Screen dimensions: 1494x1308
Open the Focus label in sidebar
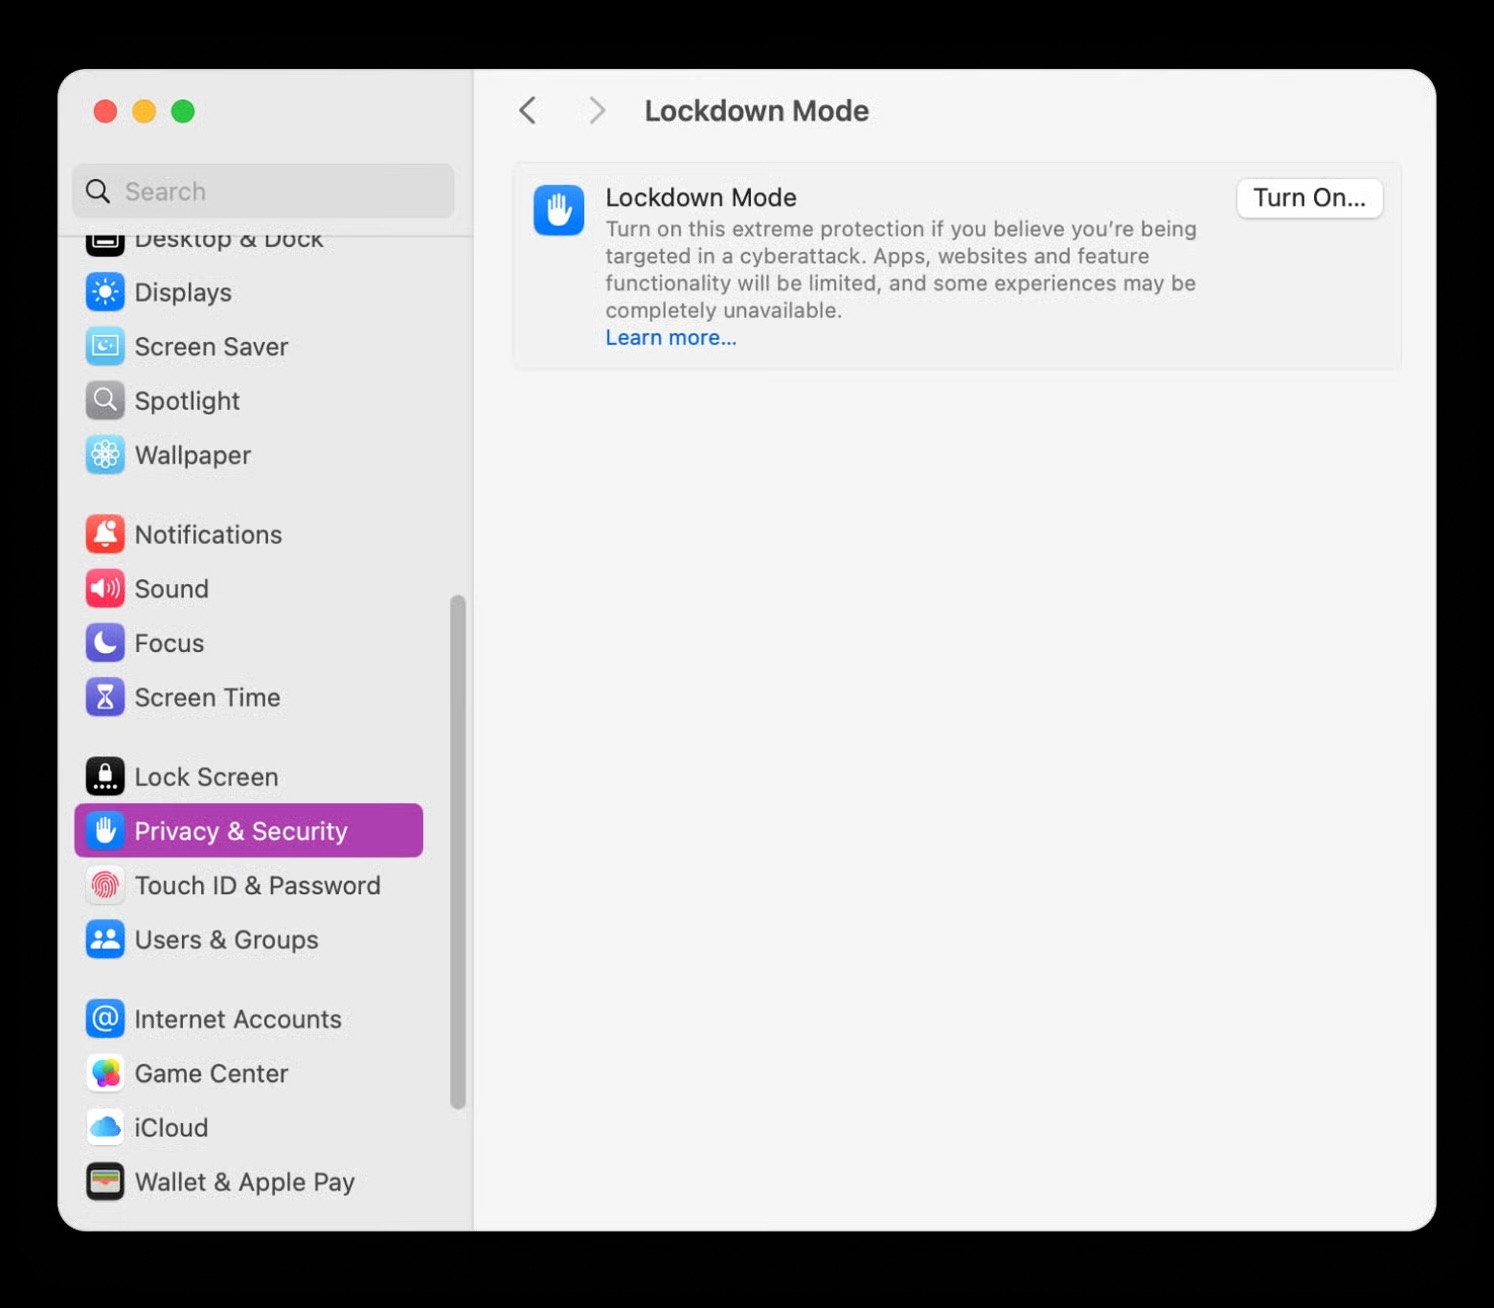pos(169,643)
